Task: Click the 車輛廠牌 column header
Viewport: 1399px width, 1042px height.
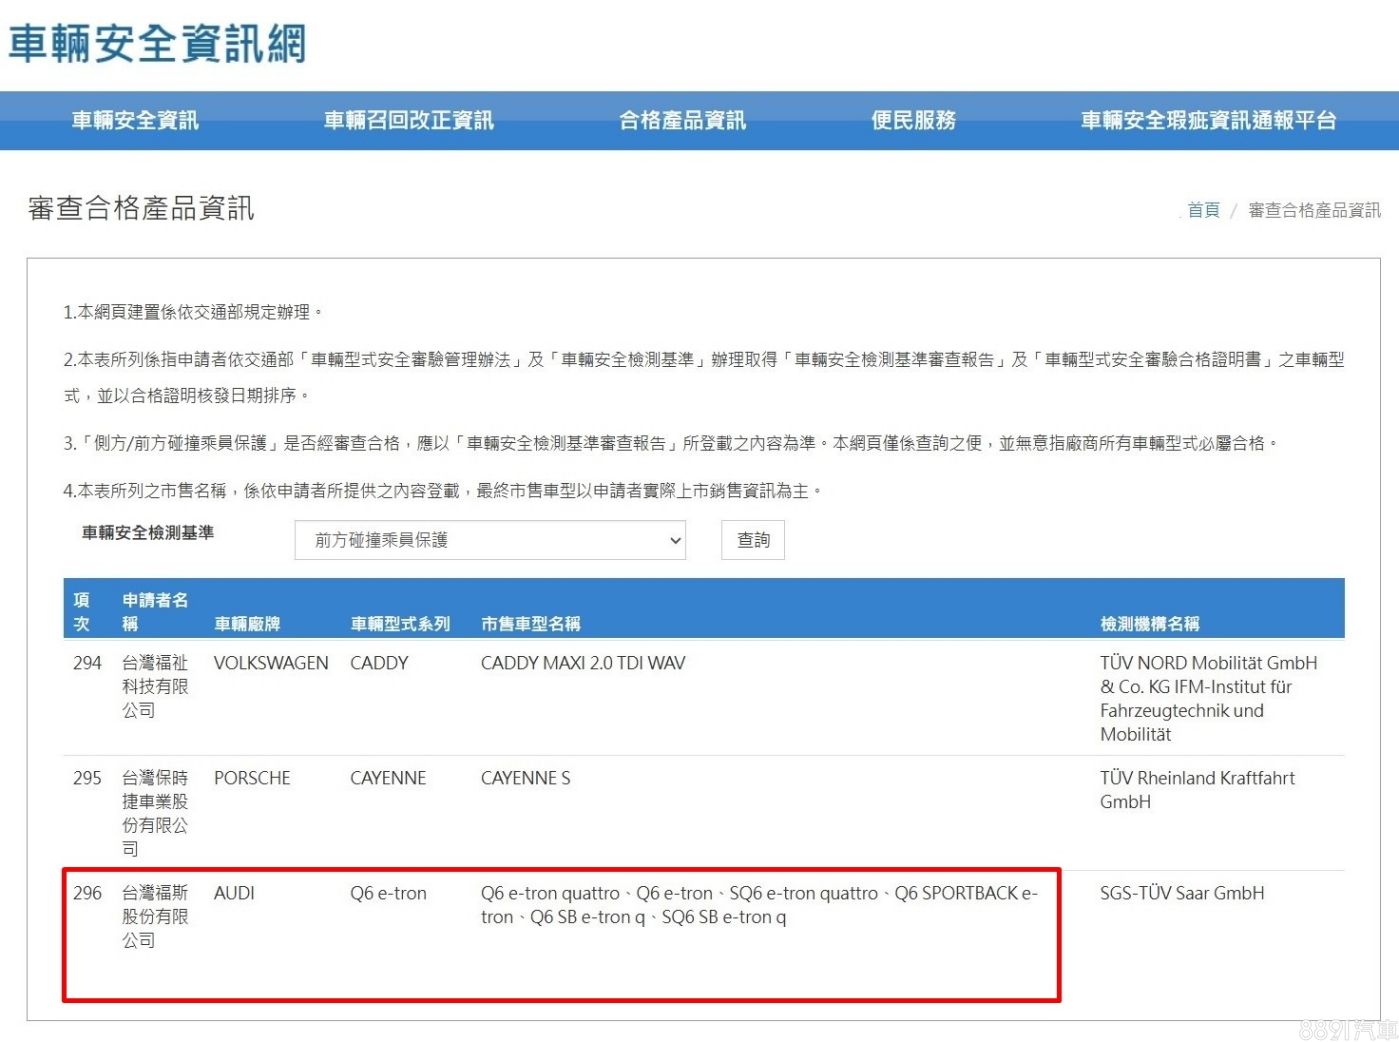Action: click(x=247, y=624)
